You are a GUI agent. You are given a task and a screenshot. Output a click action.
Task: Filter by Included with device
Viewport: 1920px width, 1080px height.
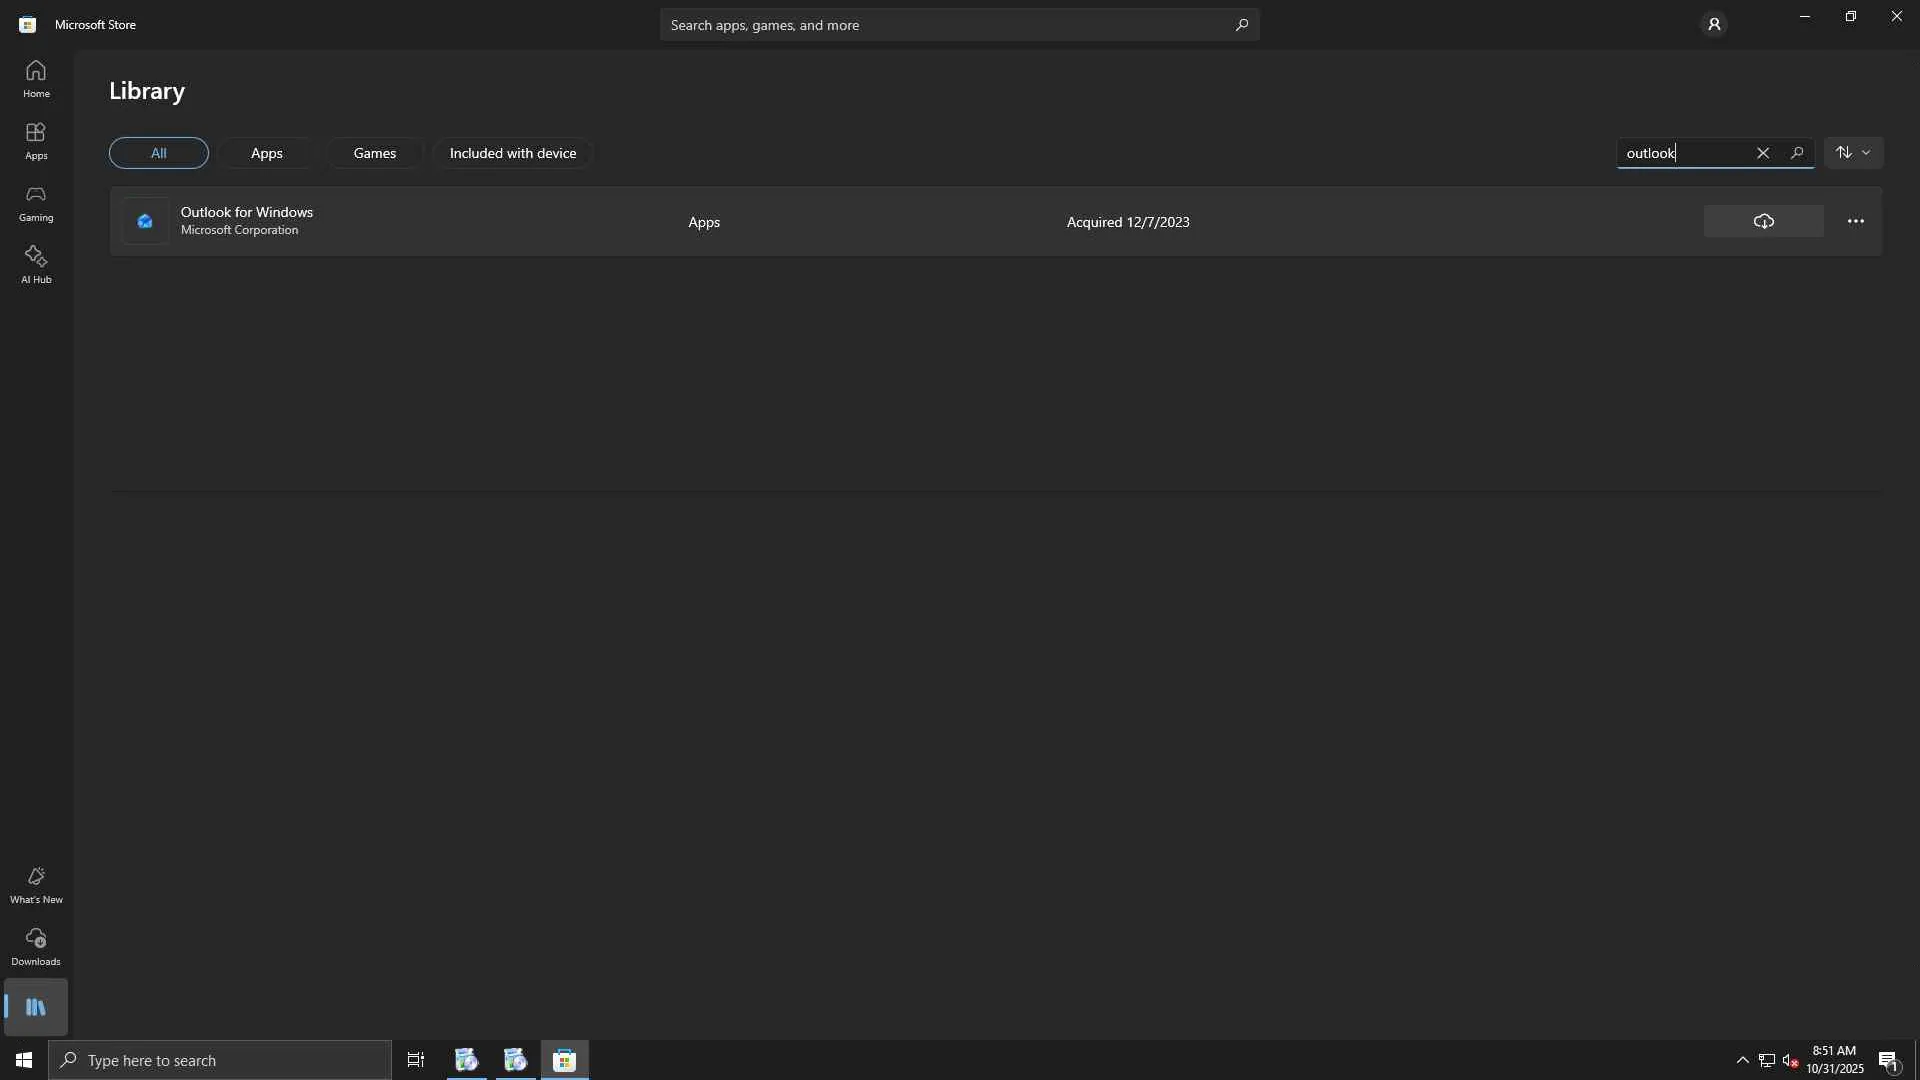pyautogui.click(x=512, y=153)
